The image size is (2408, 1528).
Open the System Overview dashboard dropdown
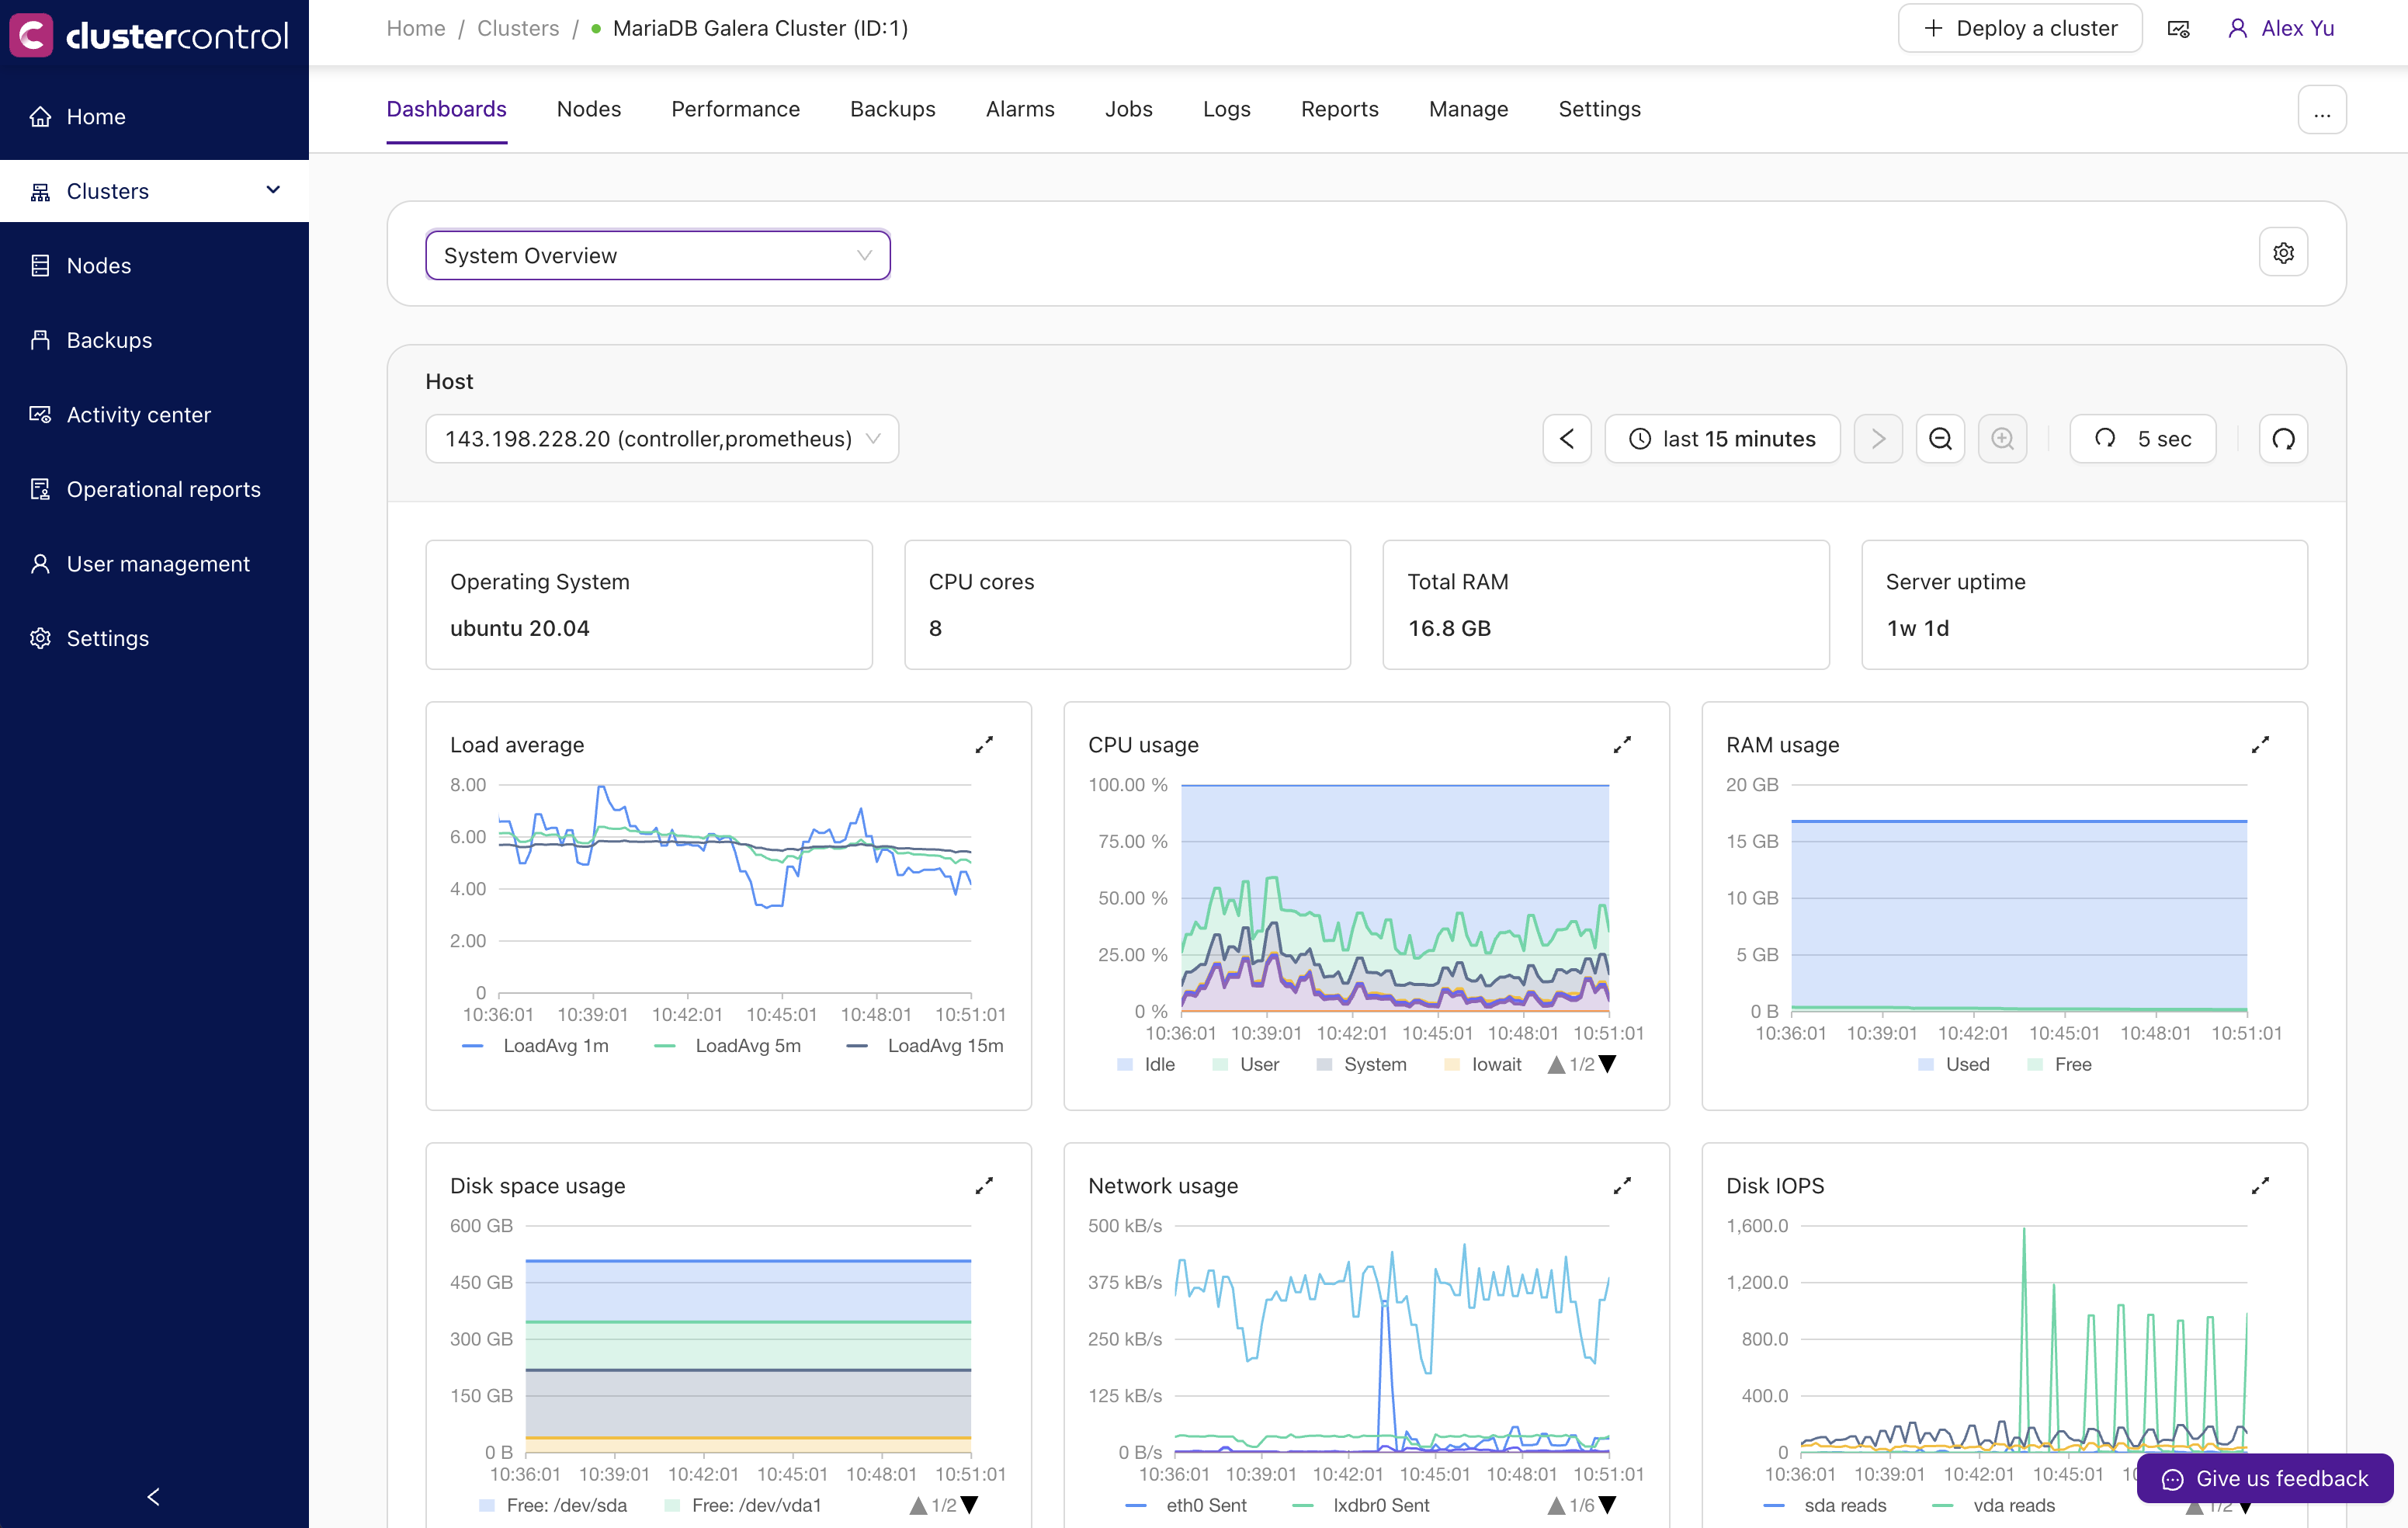[658, 256]
